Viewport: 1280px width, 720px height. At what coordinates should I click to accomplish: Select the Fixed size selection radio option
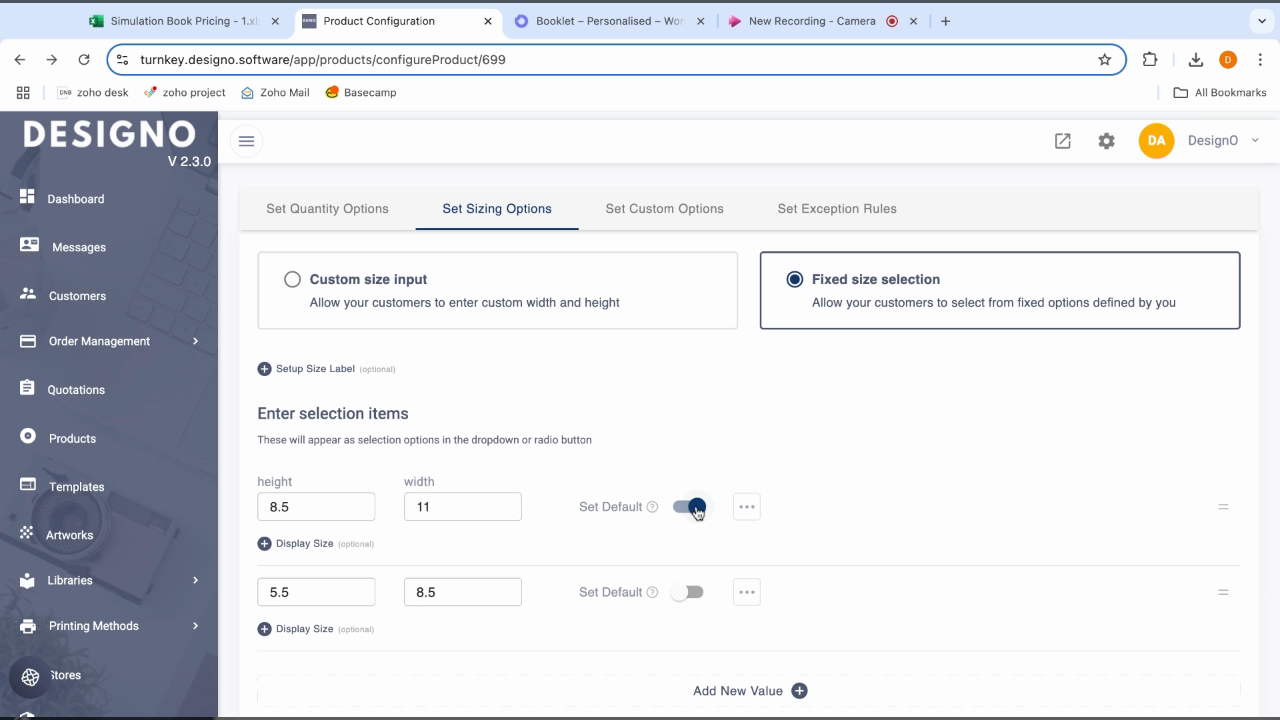(794, 280)
